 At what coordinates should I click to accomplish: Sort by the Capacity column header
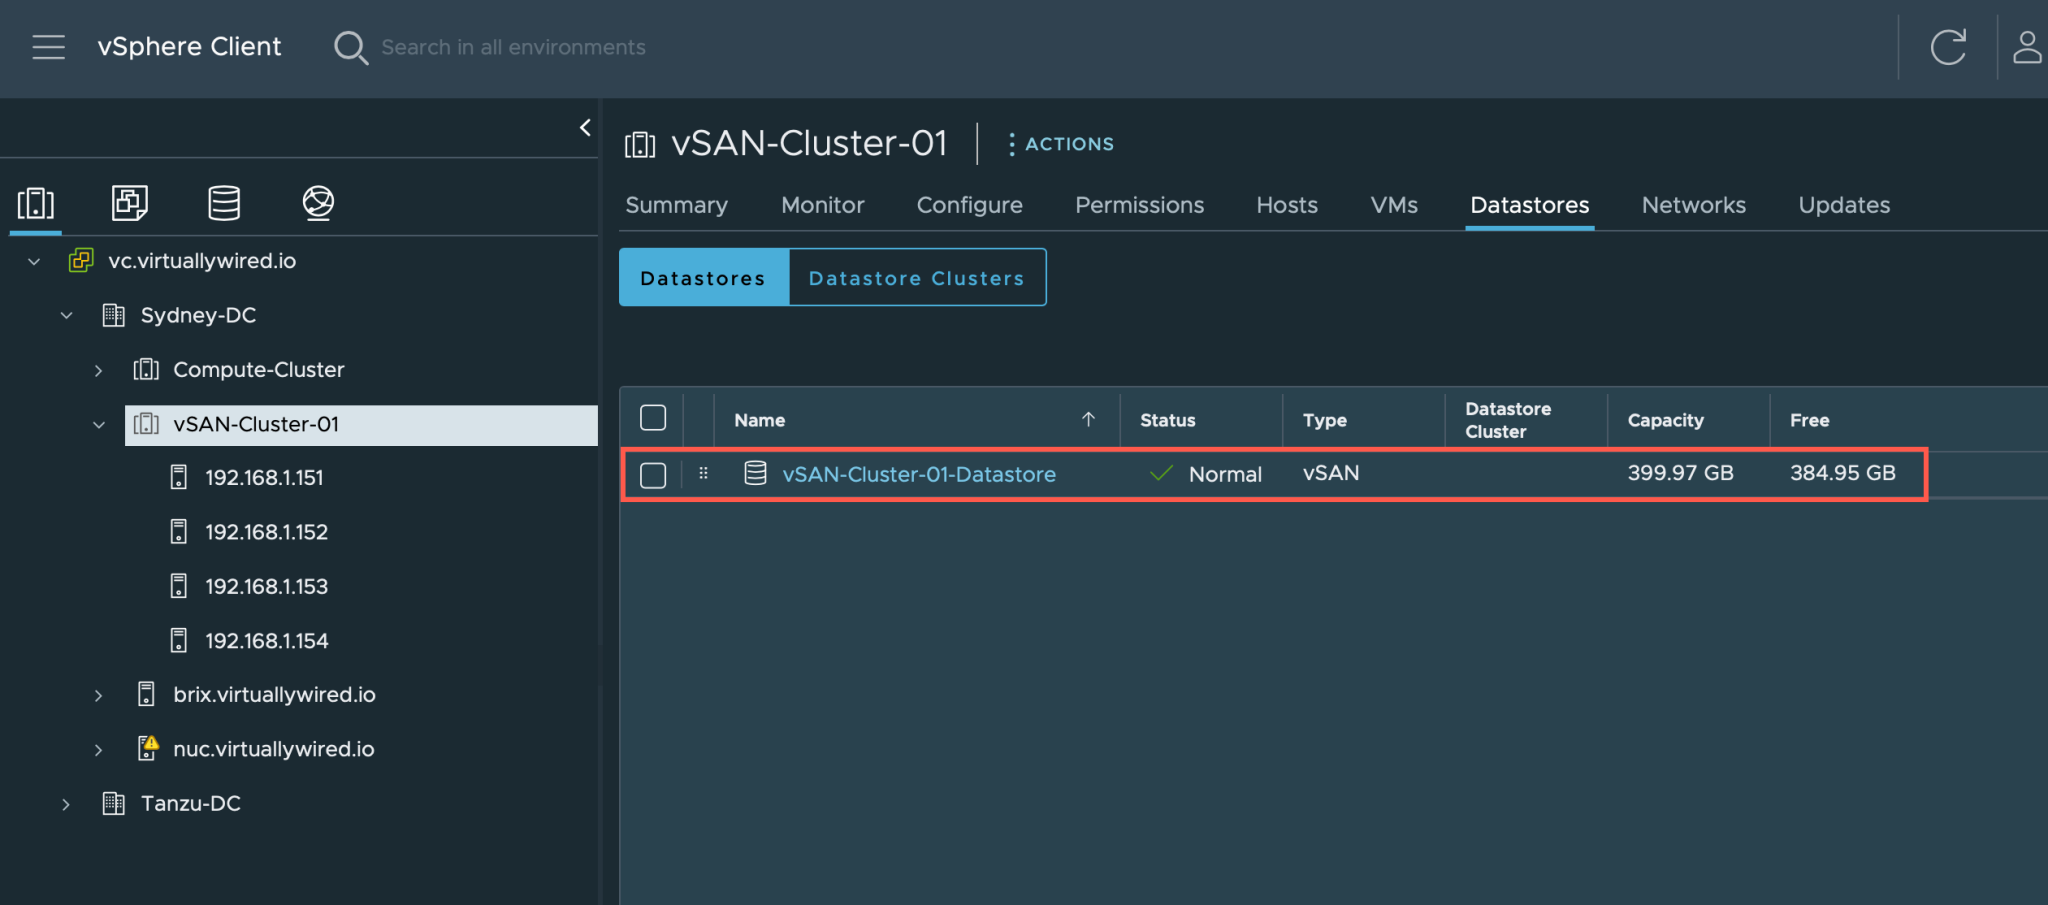[1666, 420]
